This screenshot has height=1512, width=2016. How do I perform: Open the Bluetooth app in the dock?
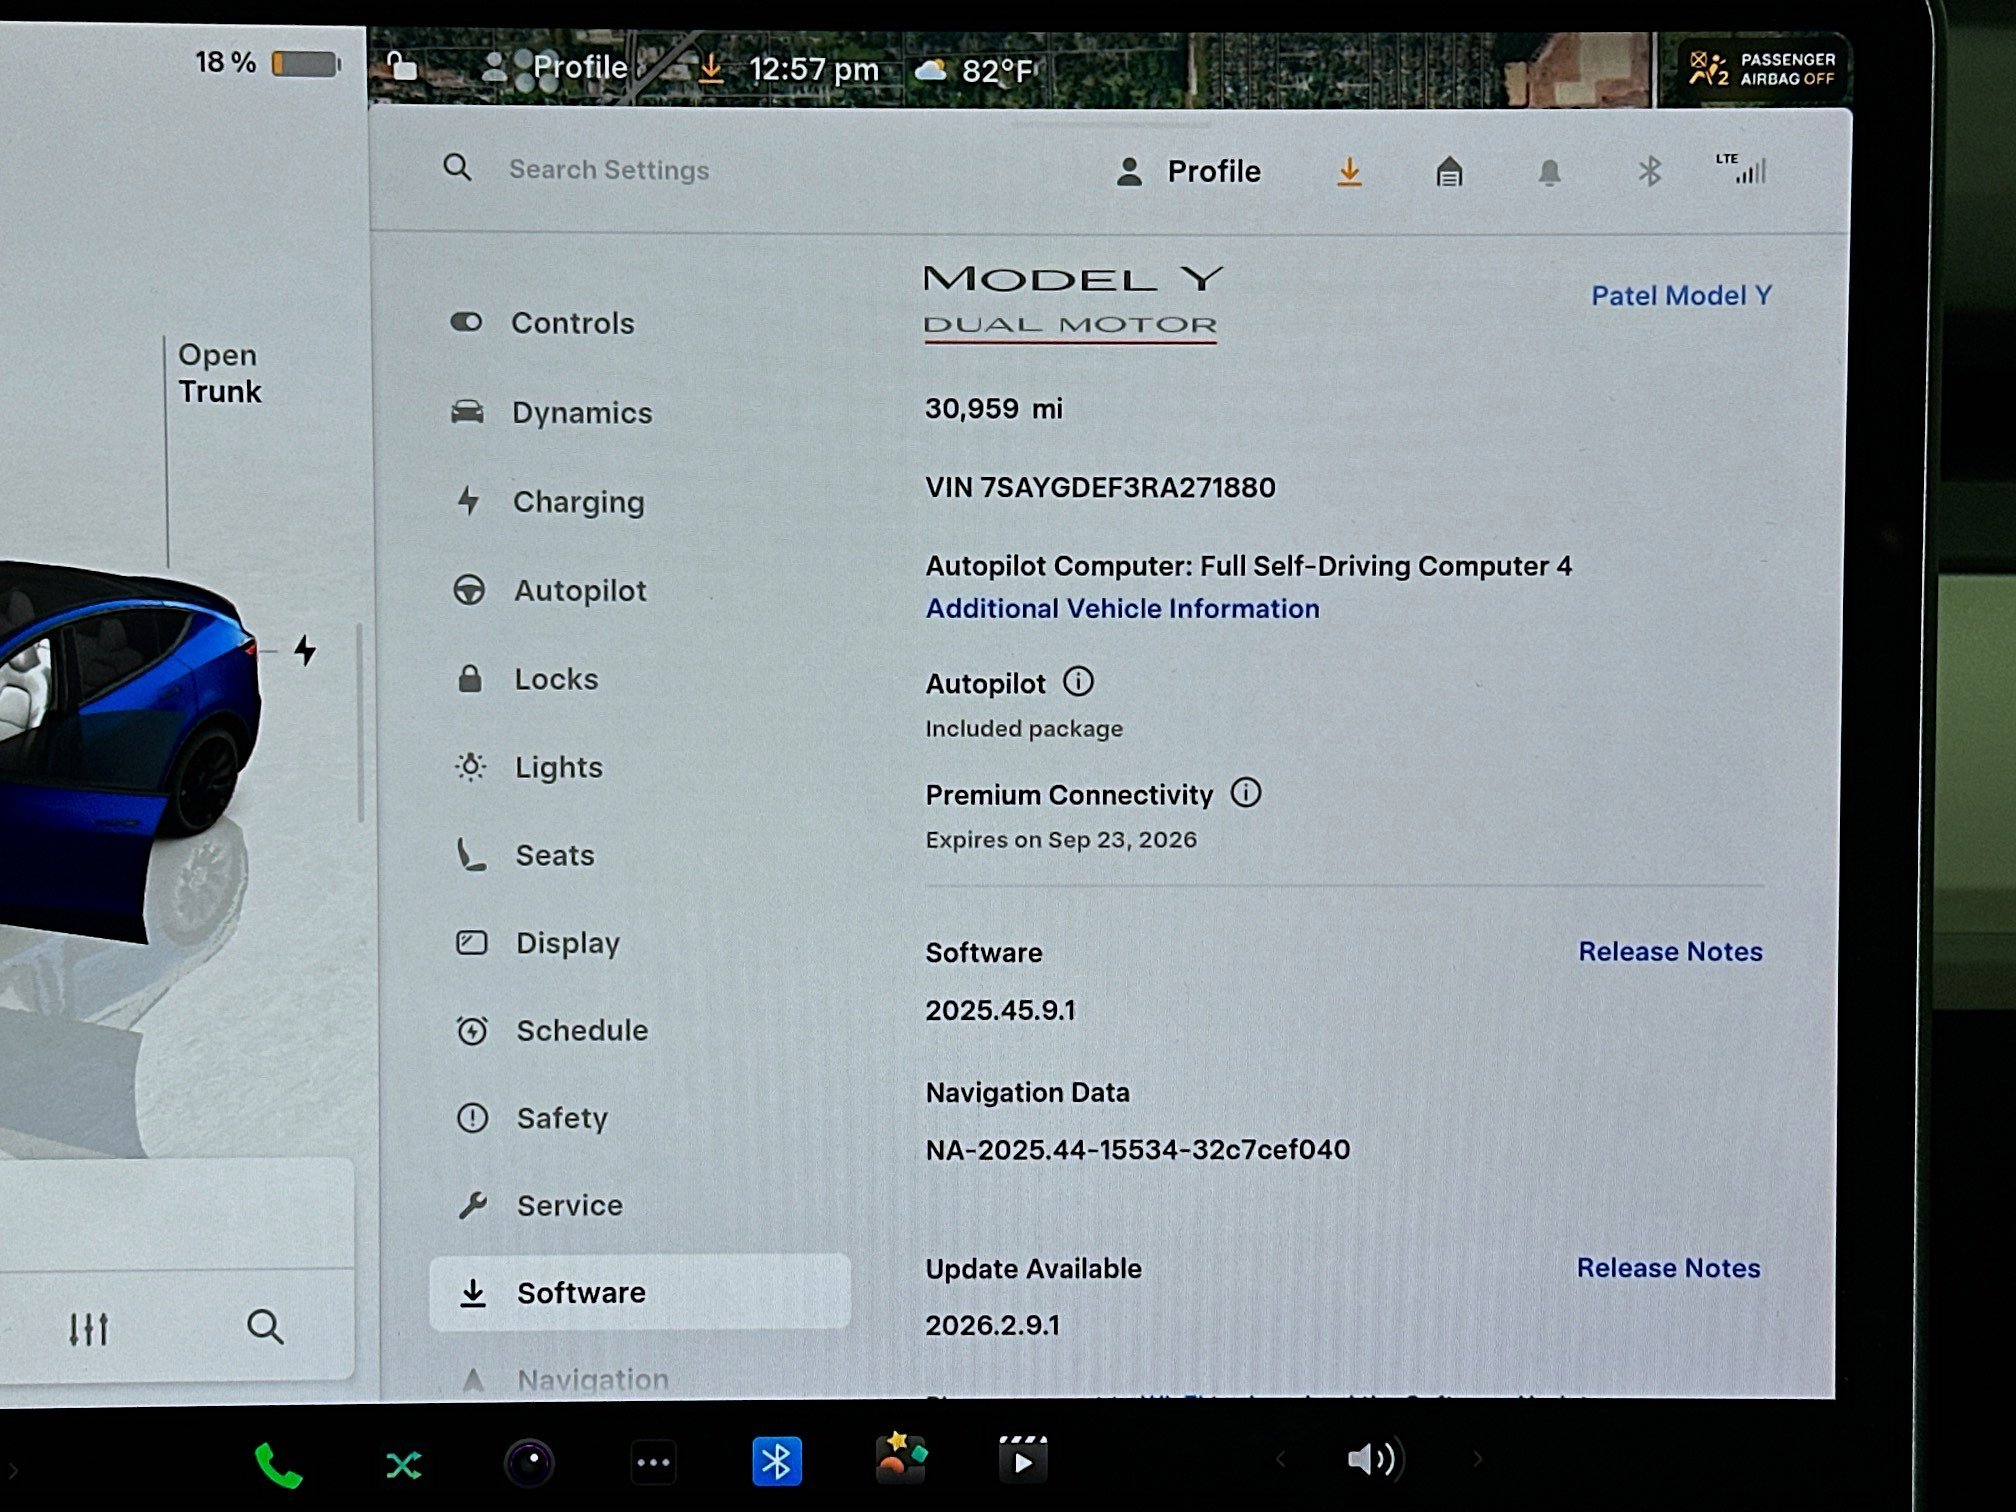[x=777, y=1462]
